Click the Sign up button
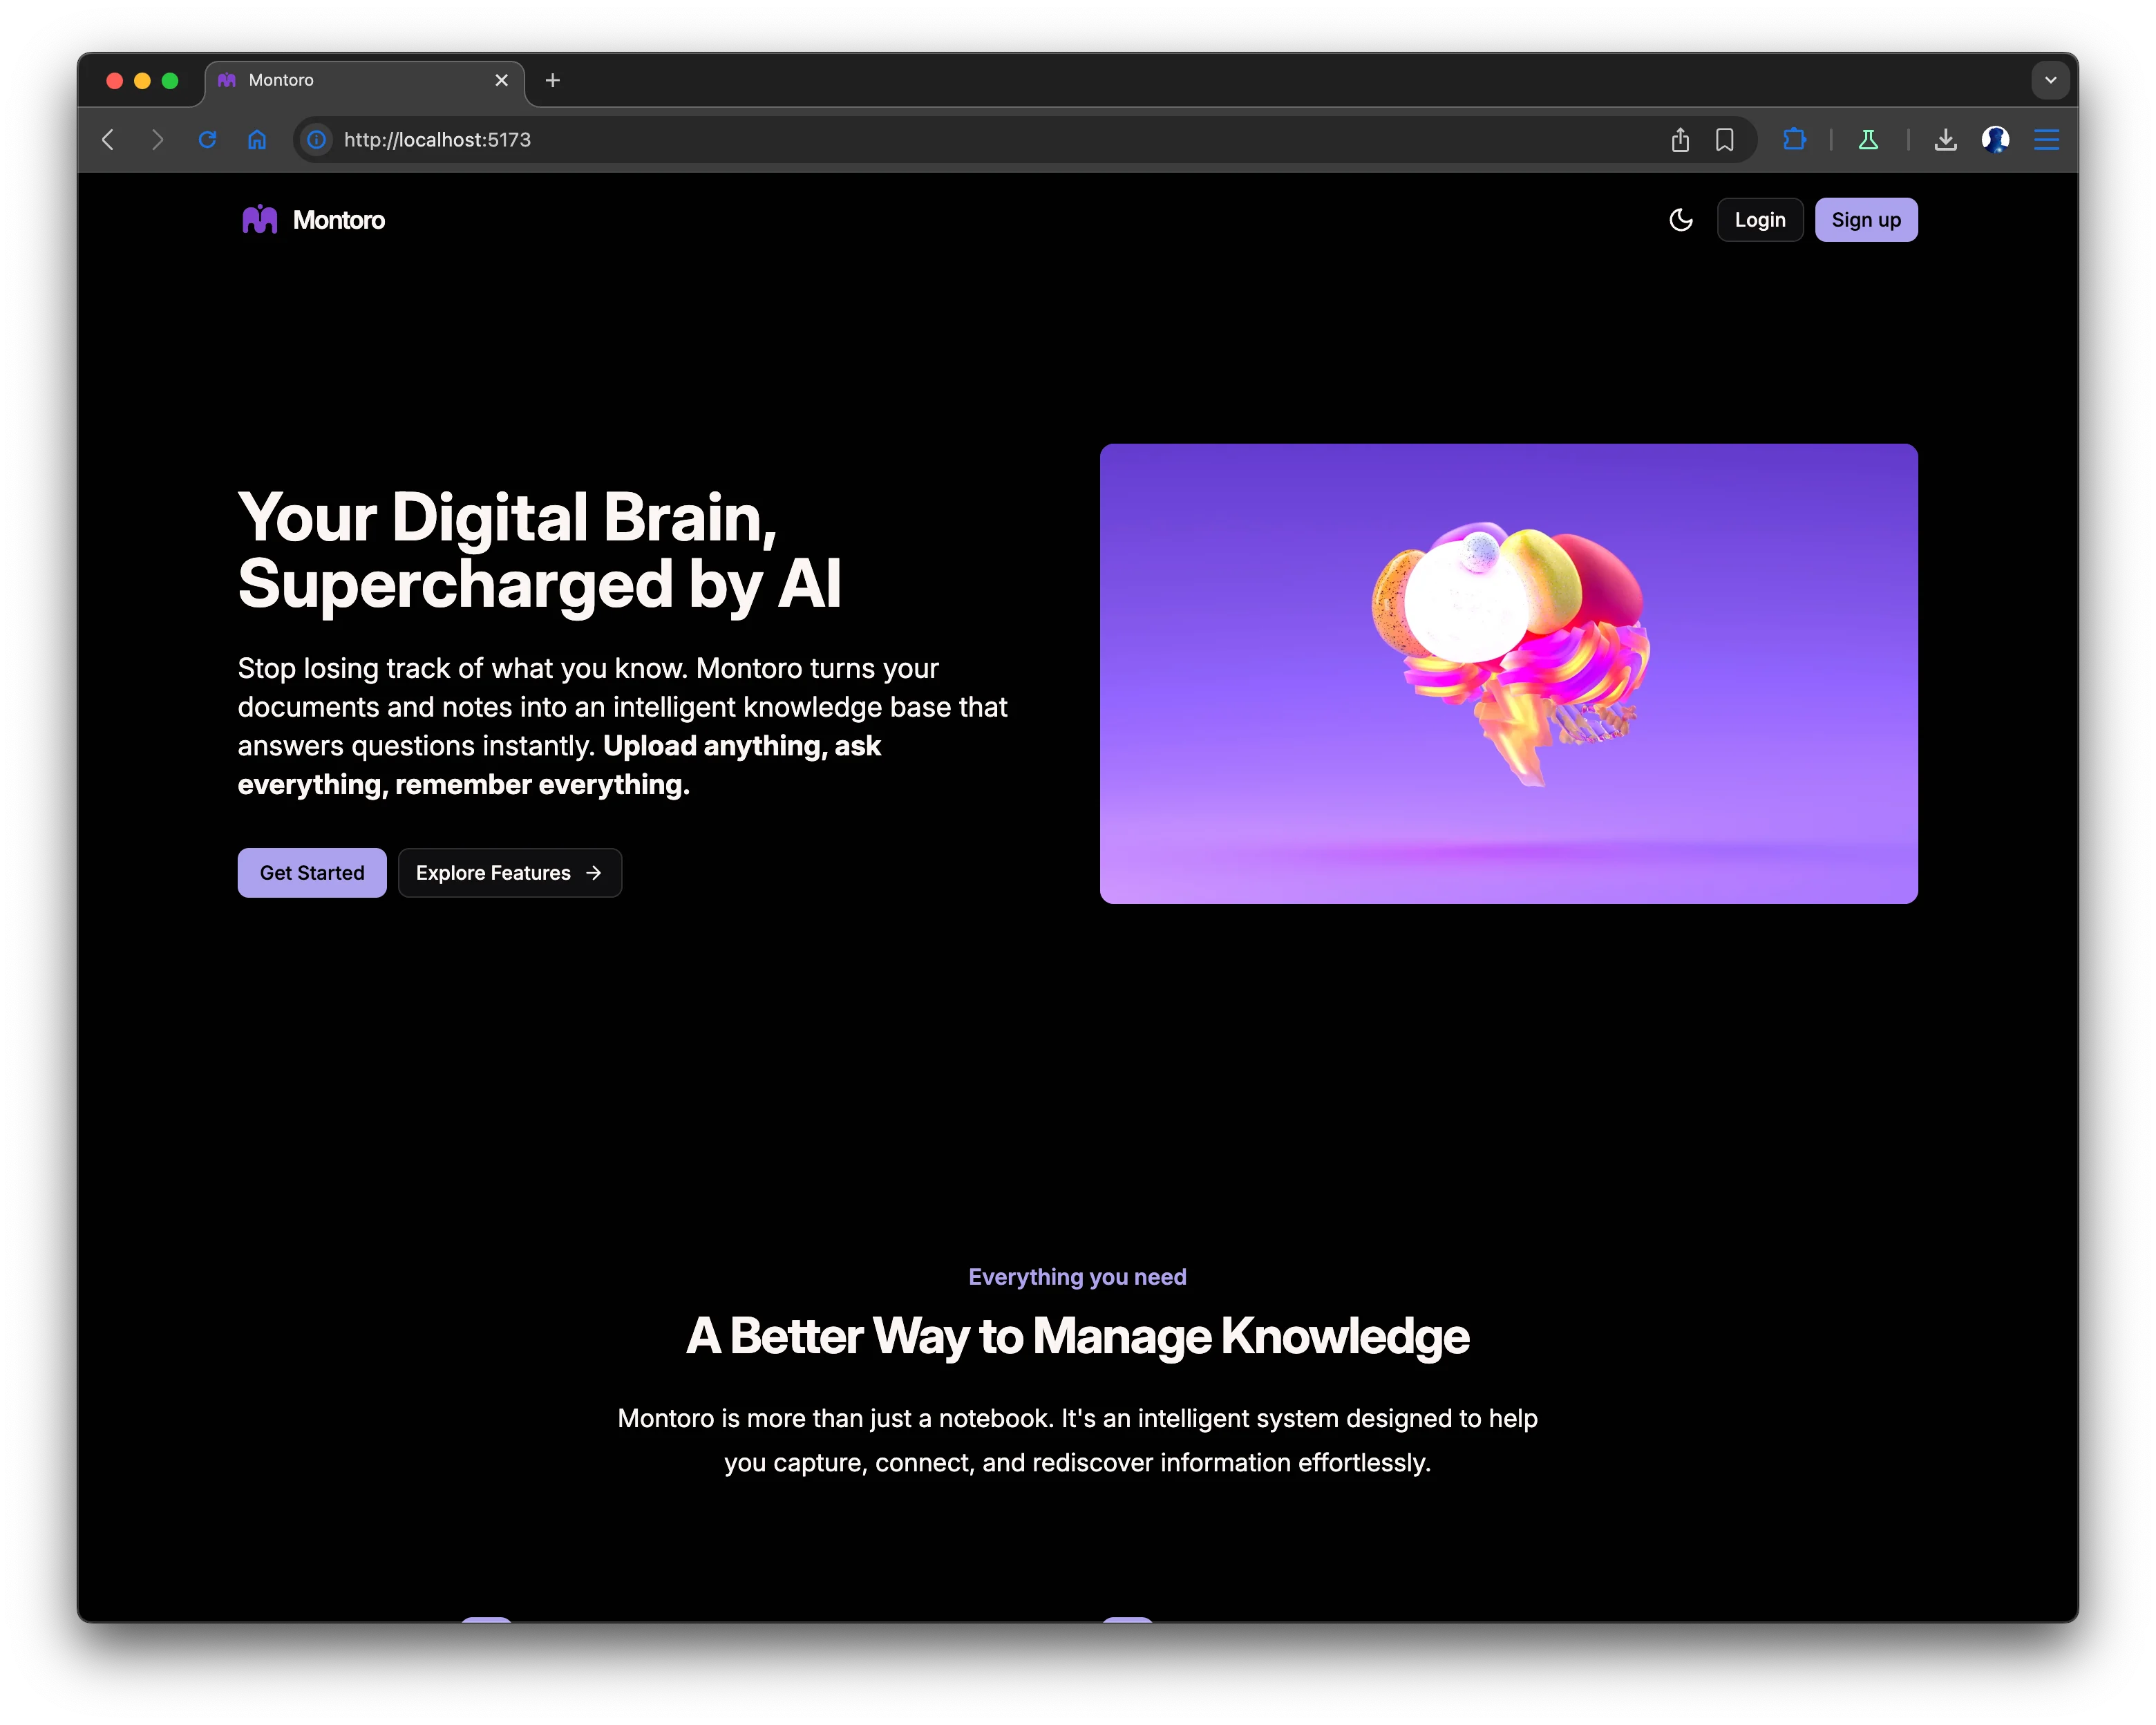 tap(1866, 219)
